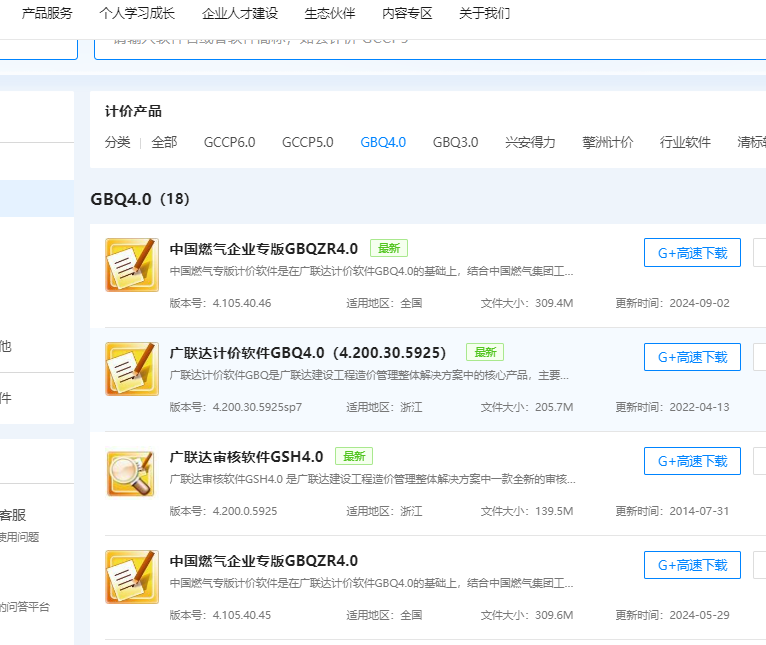This screenshot has width=766, height=645.
Task: Click G+高速下载 for 广联达审核软件GSH4.0
Action: click(692, 461)
